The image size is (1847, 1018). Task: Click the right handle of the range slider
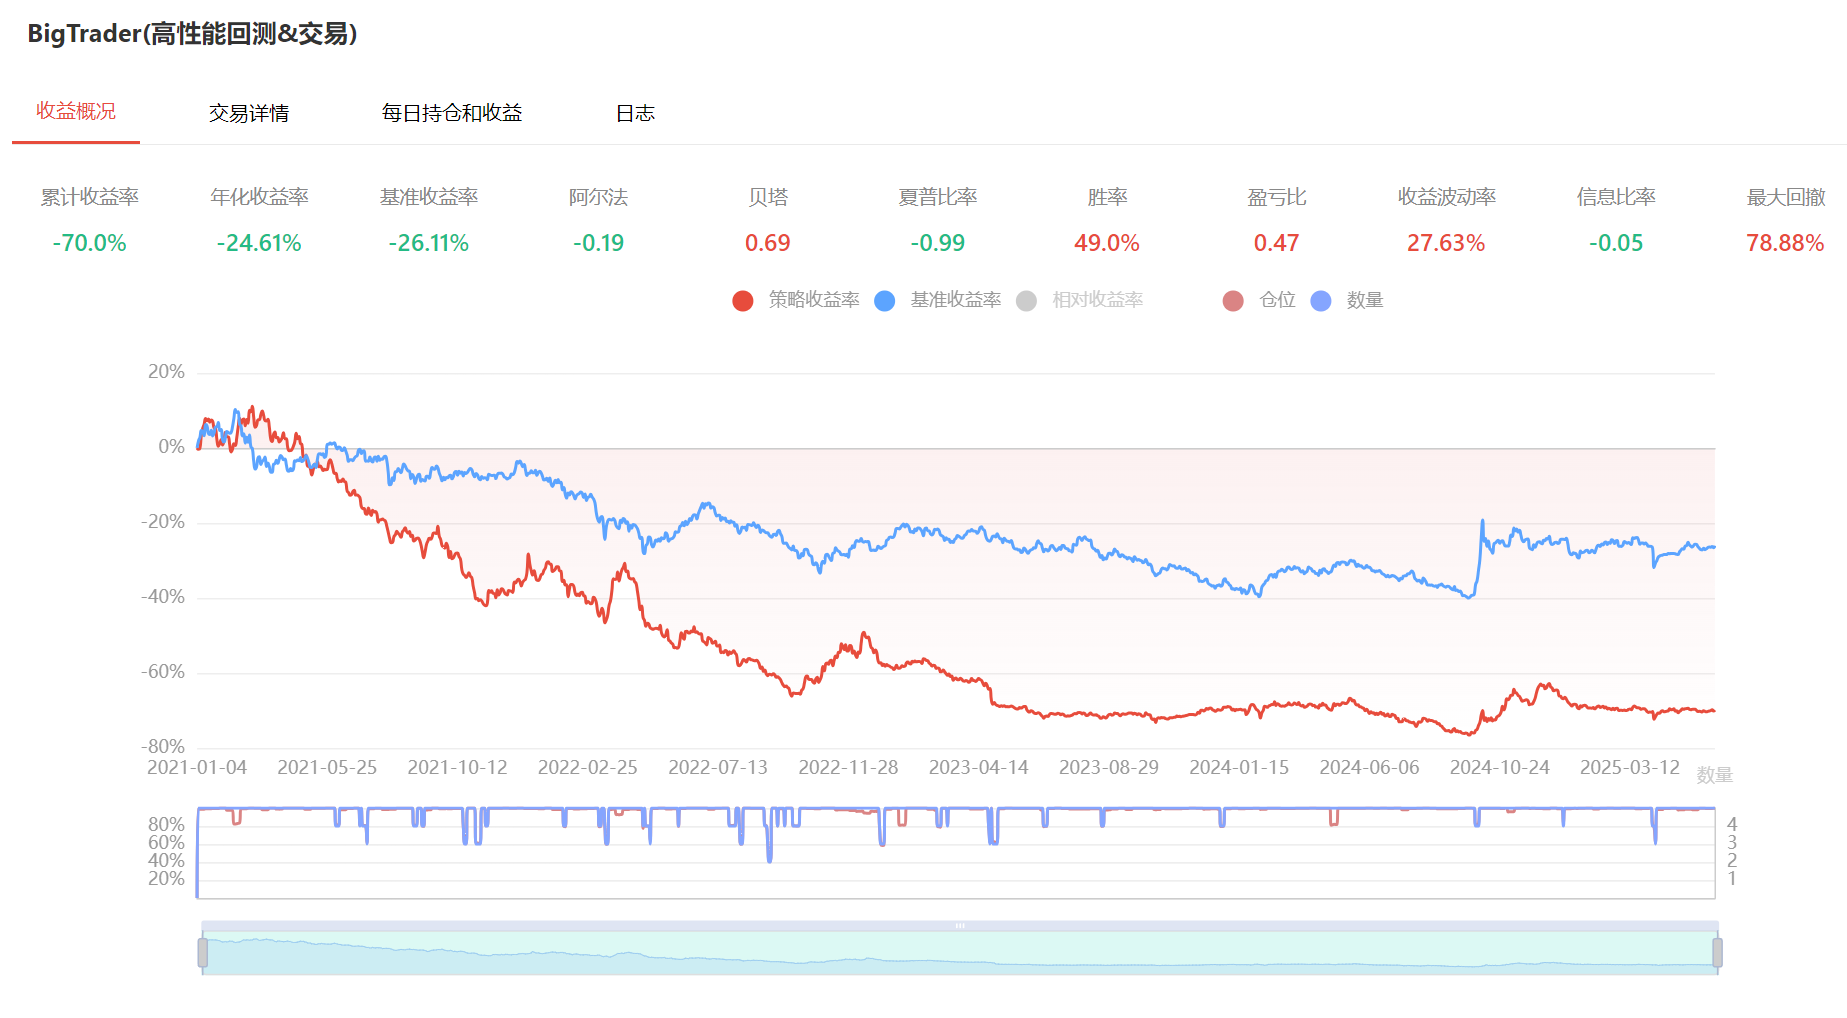click(x=1717, y=953)
